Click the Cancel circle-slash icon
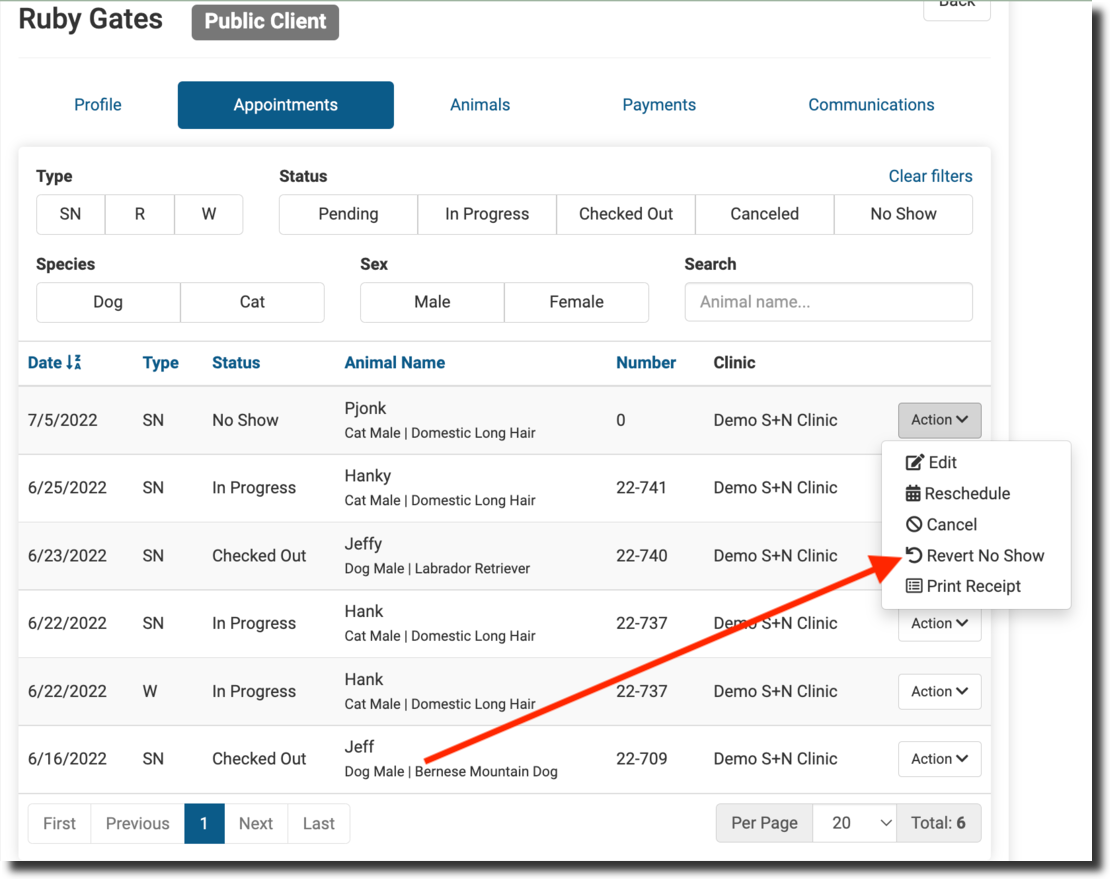This screenshot has width=1110, height=879. tap(914, 524)
